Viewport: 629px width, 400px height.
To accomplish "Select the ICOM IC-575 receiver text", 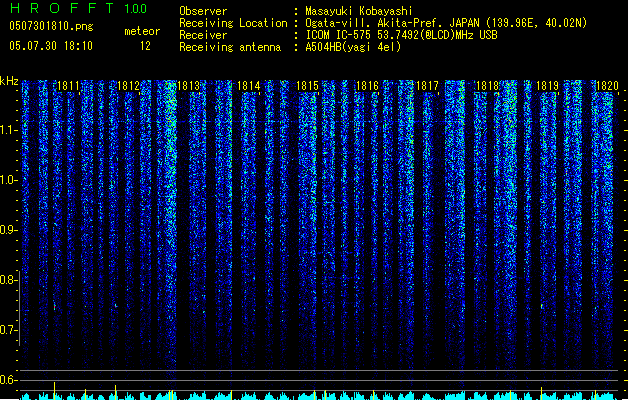I will 401,35.
